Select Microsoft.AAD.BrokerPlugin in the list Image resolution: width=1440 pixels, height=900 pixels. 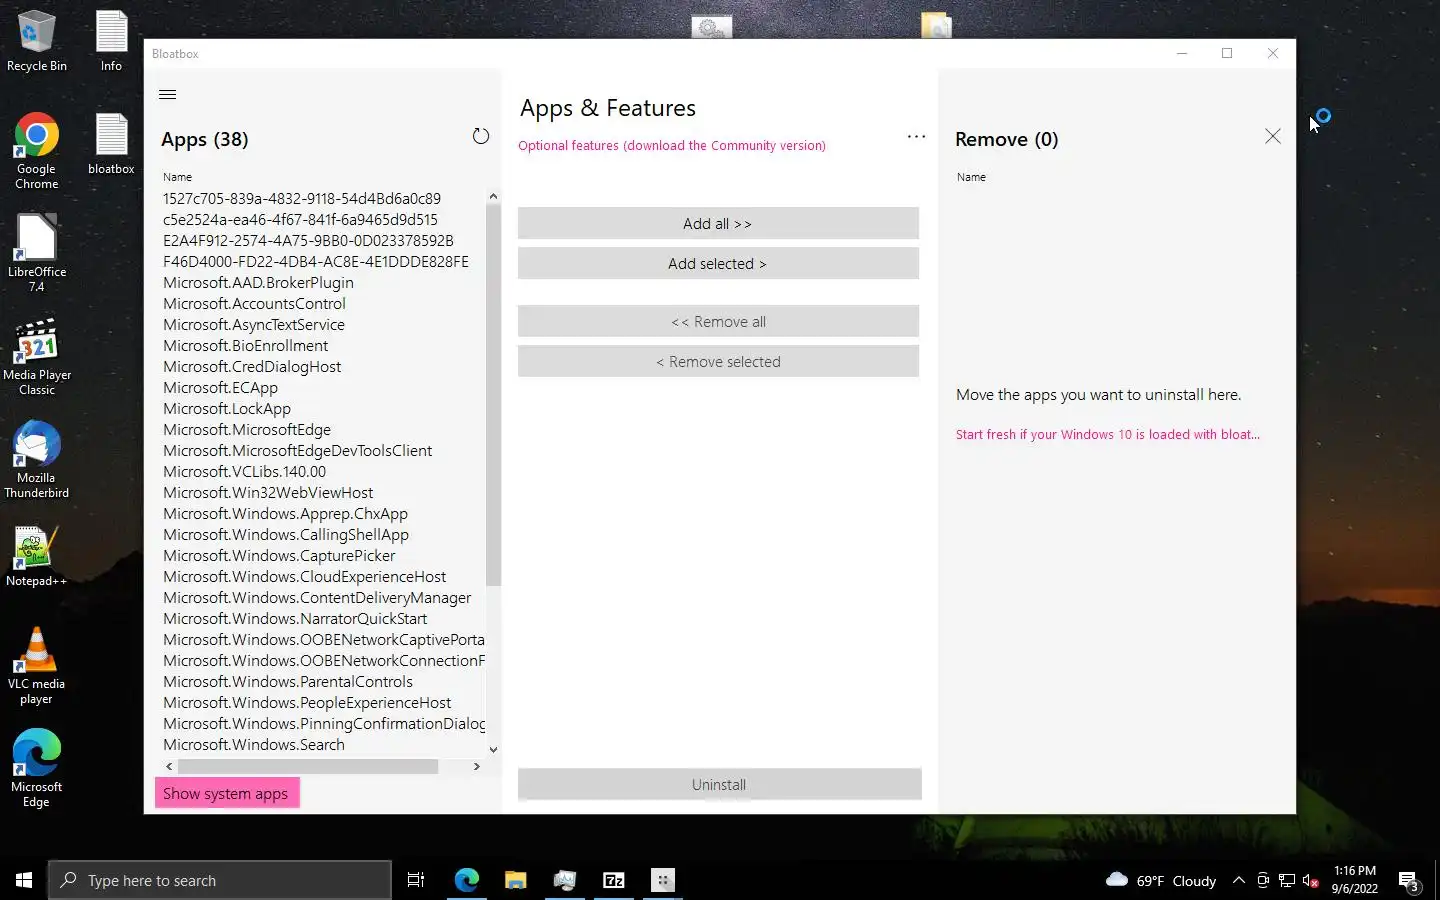(258, 282)
